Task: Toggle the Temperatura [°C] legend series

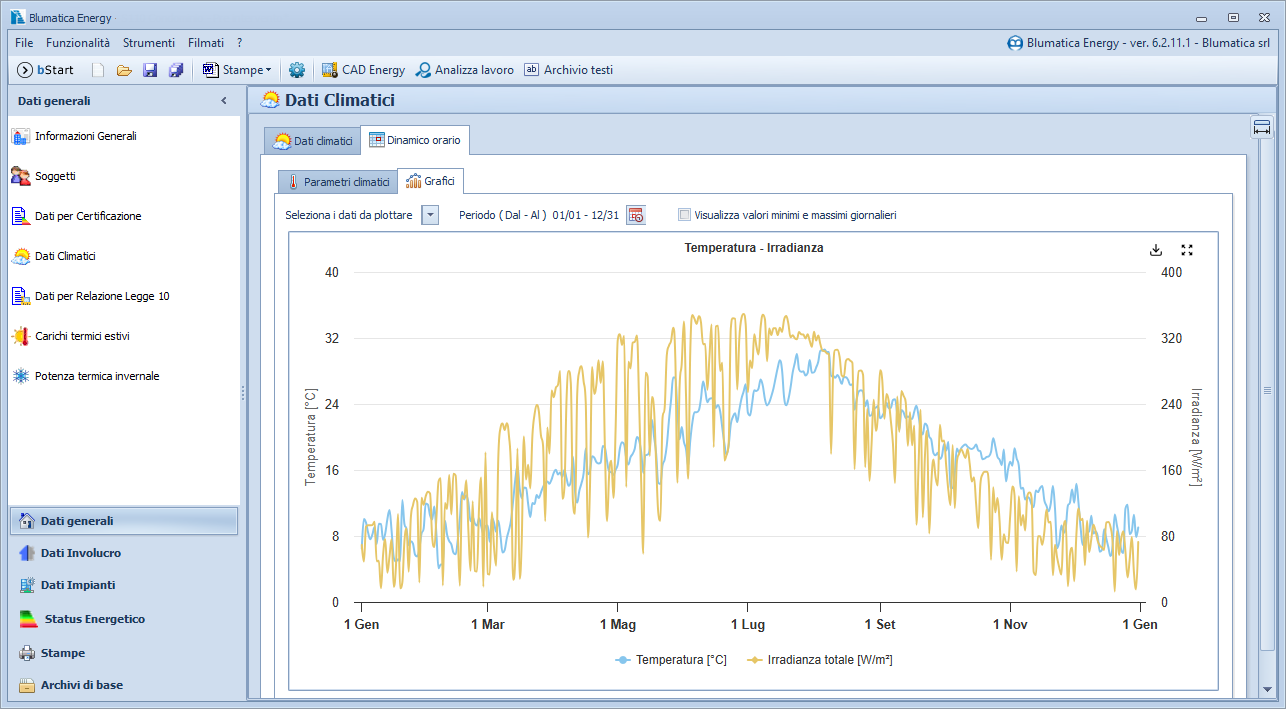Action: point(671,660)
